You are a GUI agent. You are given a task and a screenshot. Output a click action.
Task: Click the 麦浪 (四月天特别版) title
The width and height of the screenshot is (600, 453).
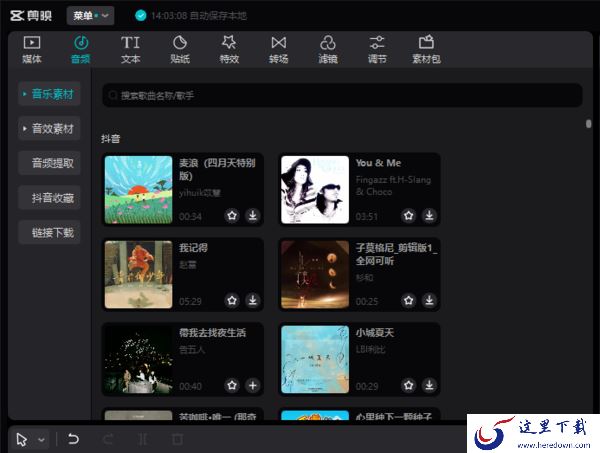click(x=217, y=169)
